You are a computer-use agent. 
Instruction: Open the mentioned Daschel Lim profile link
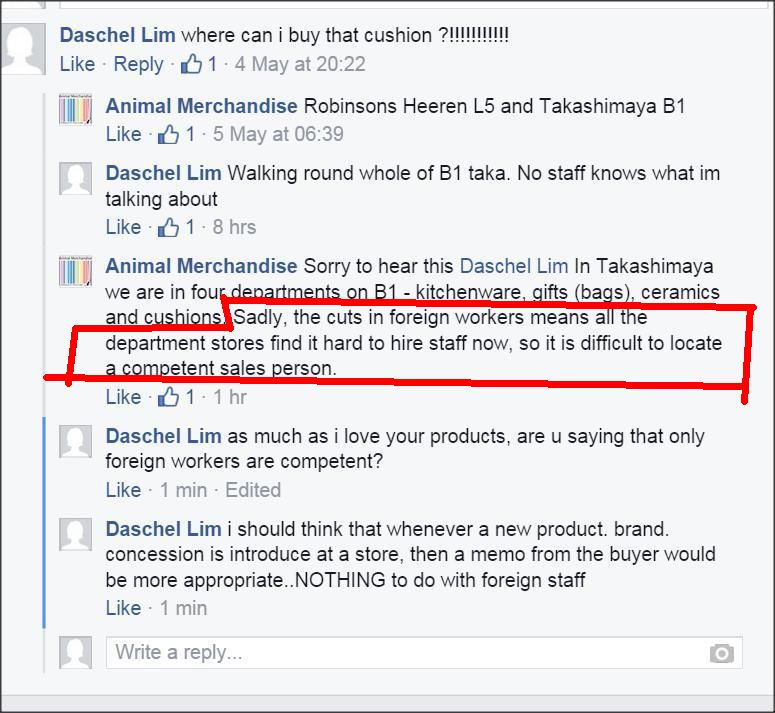click(514, 266)
